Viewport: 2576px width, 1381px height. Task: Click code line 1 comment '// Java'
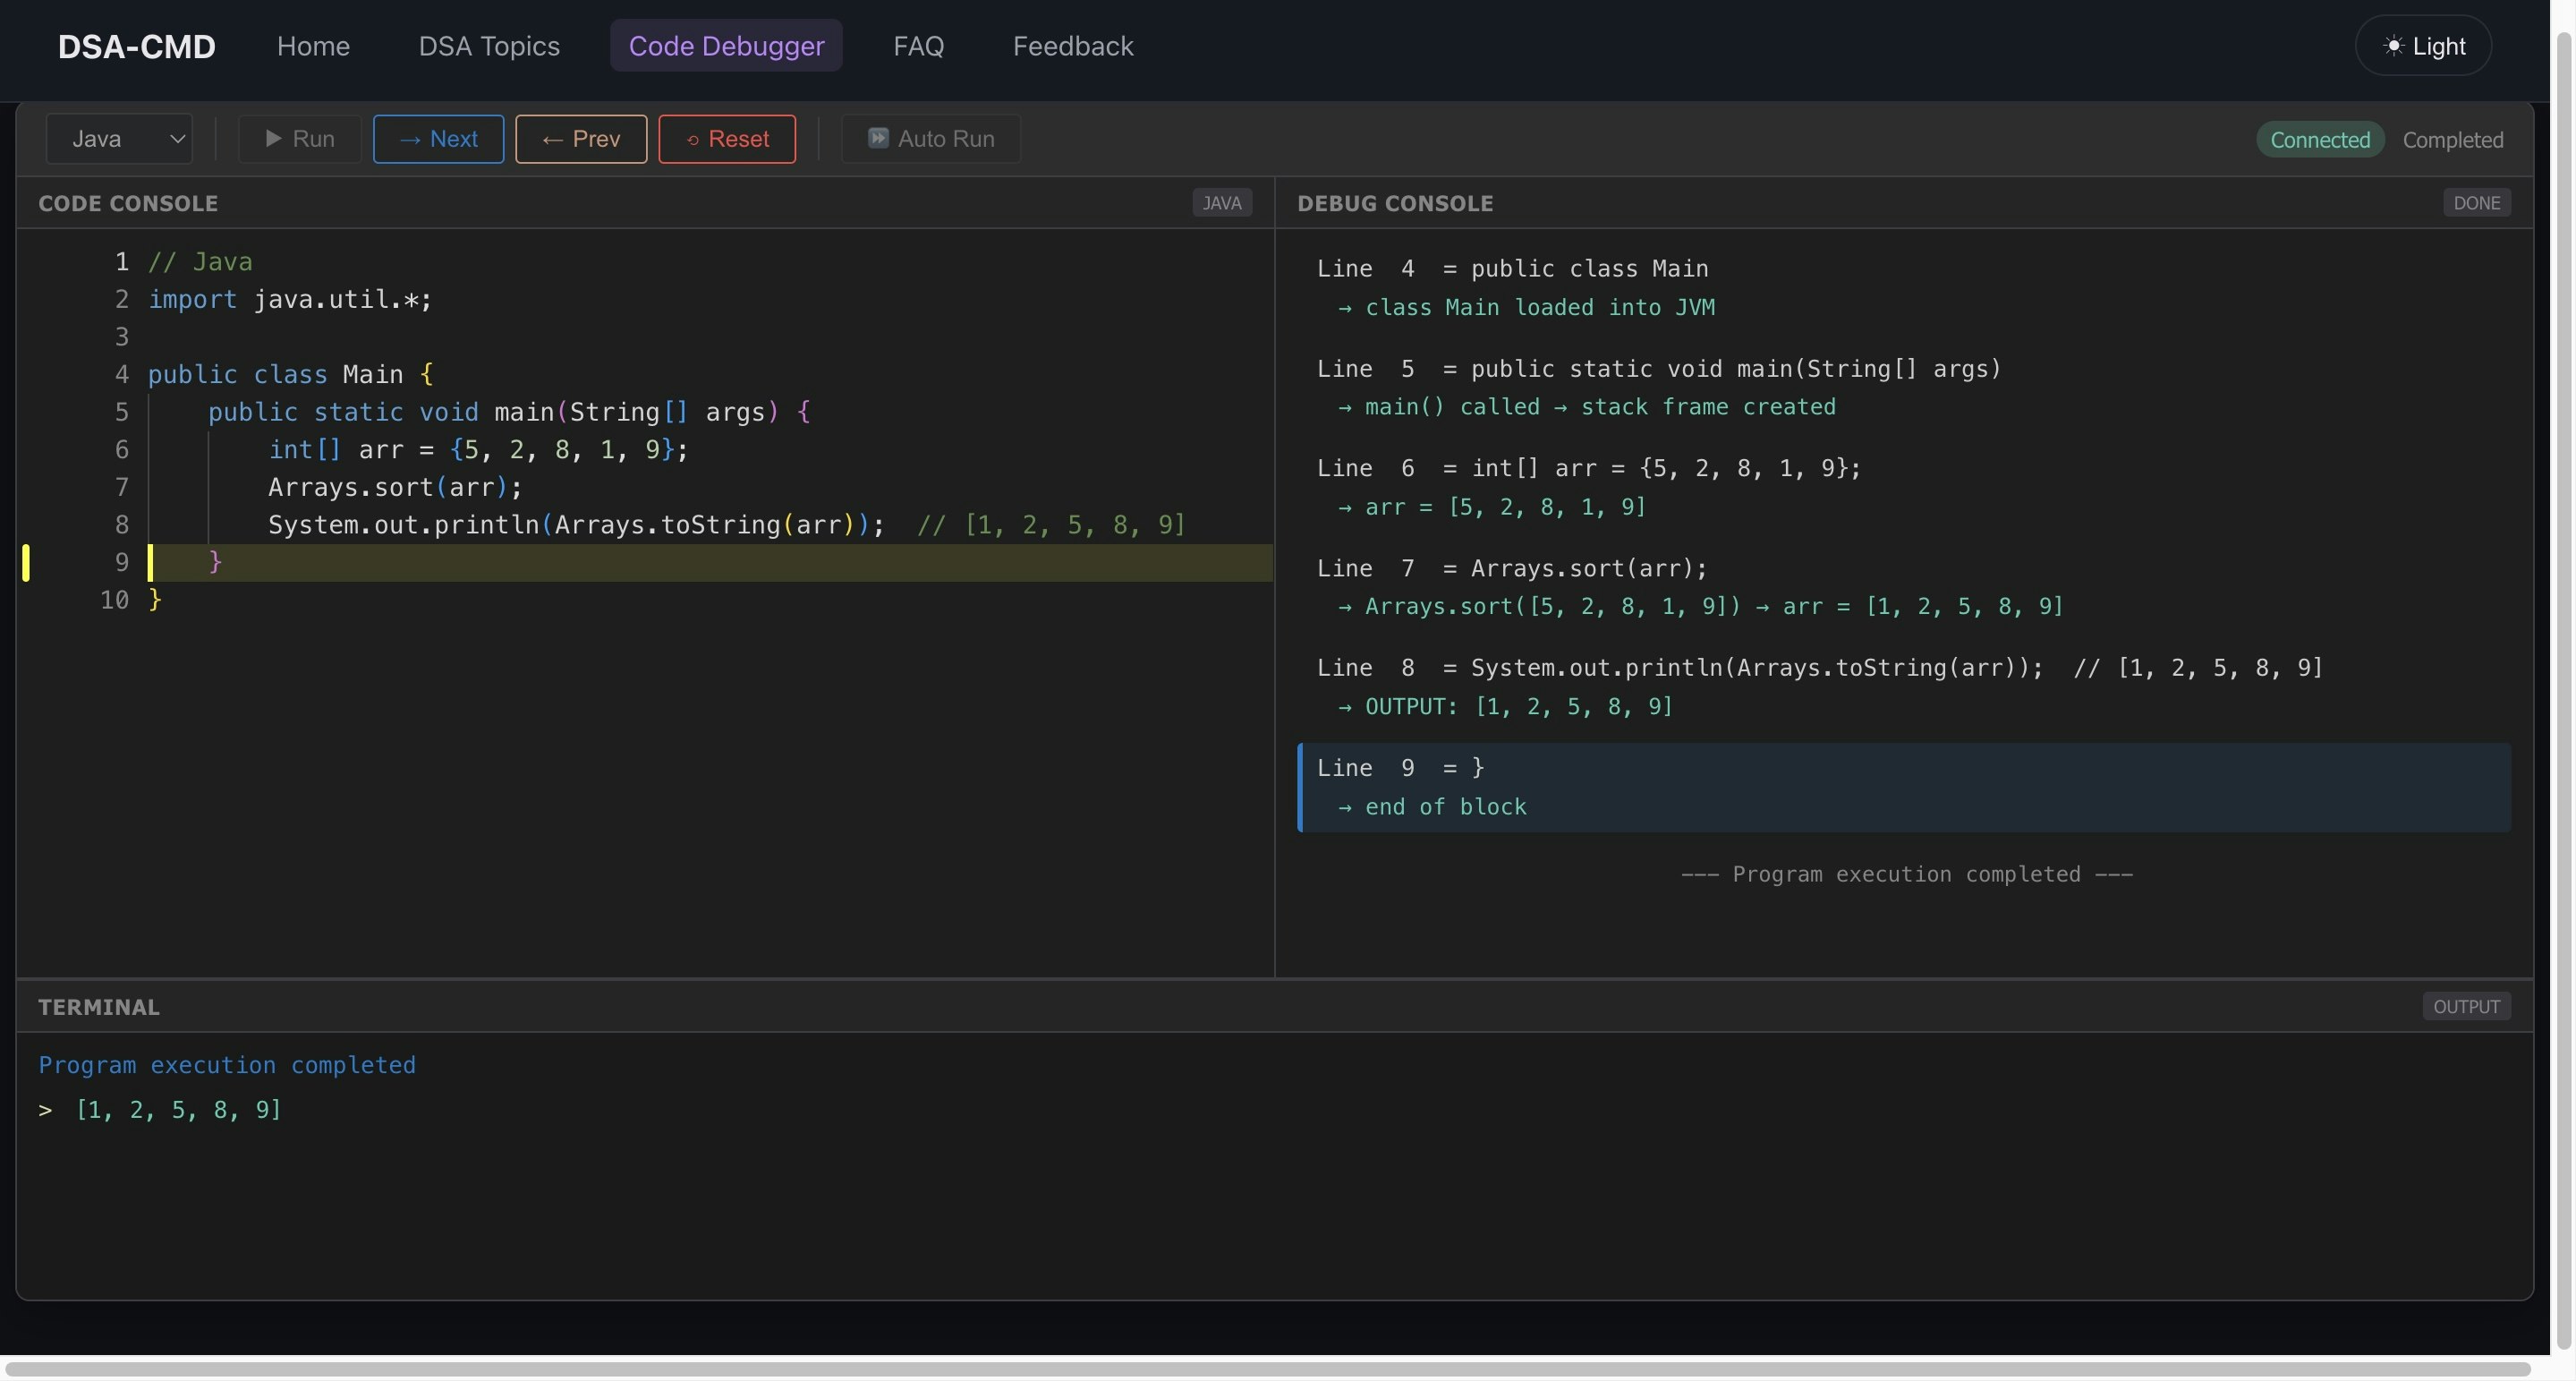pyautogui.click(x=200, y=262)
